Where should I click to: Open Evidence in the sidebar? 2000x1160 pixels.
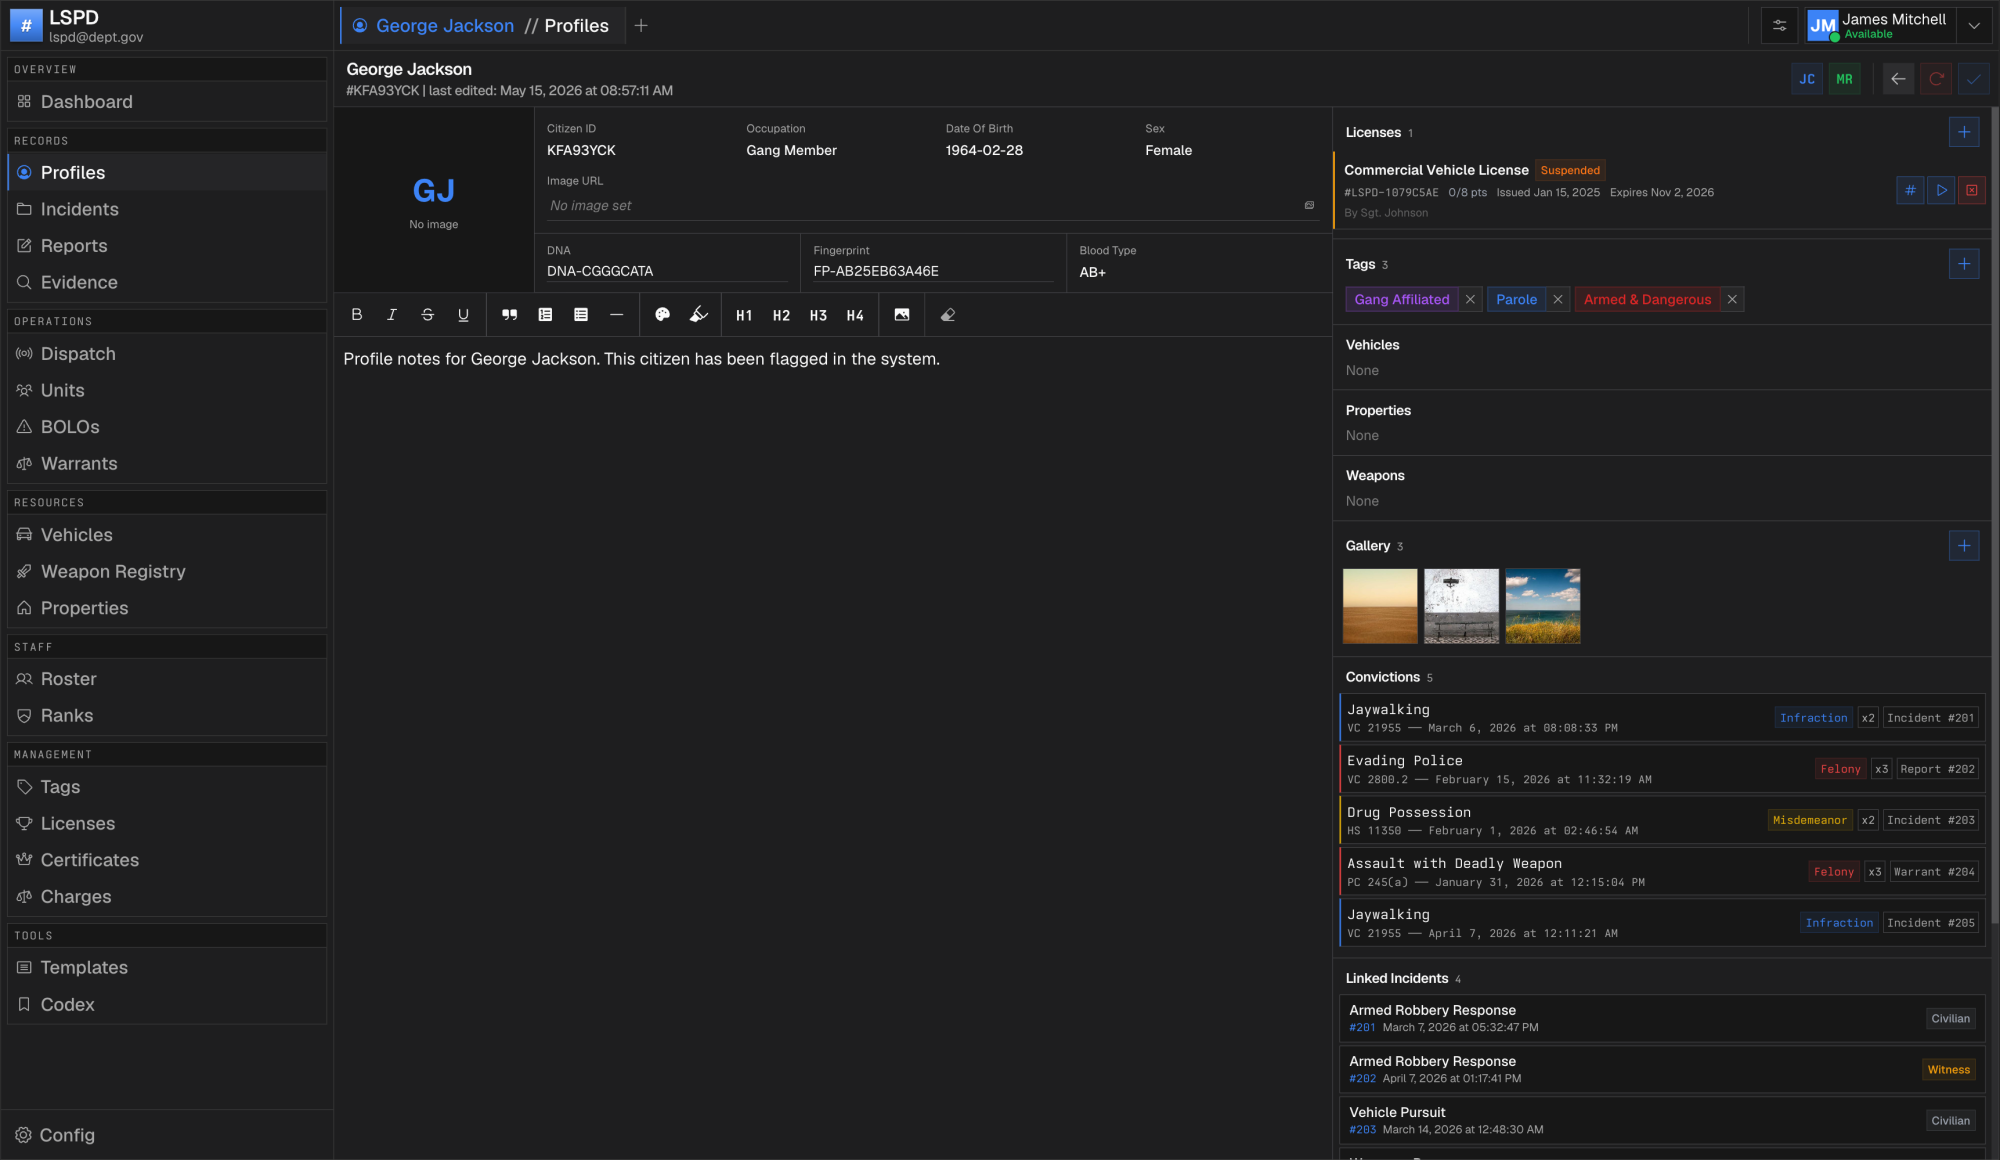[167, 283]
